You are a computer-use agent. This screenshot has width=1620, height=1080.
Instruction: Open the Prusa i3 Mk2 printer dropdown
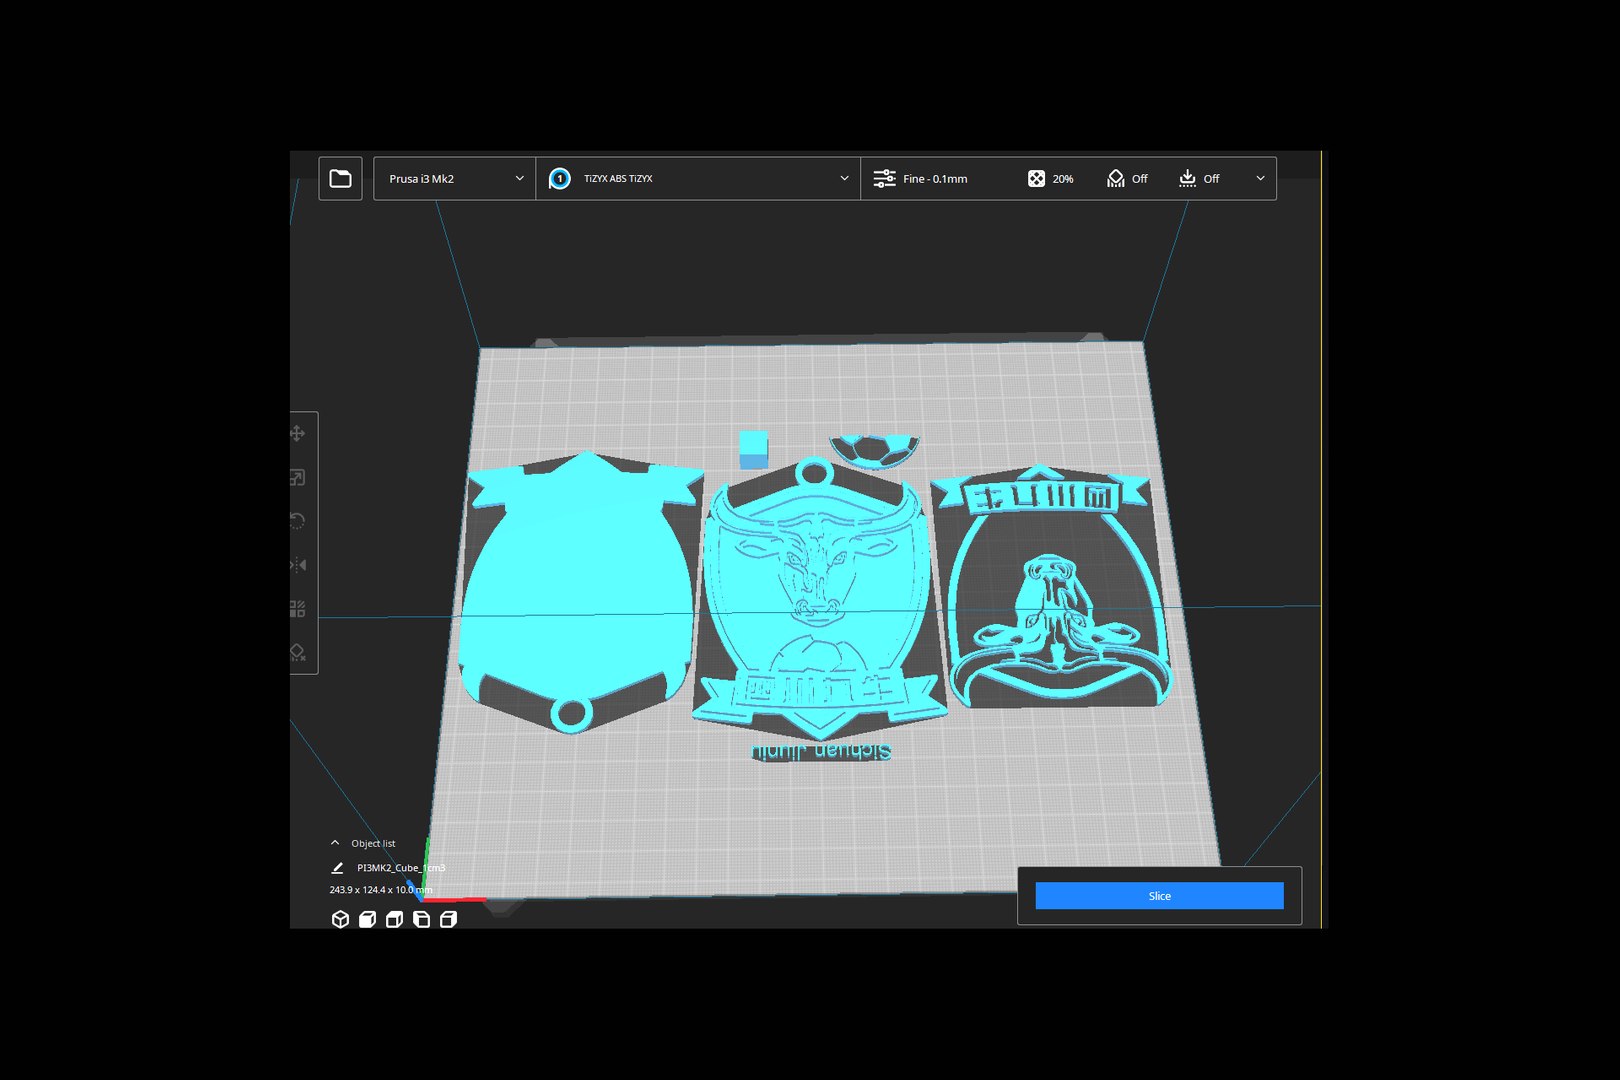tap(455, 178)
